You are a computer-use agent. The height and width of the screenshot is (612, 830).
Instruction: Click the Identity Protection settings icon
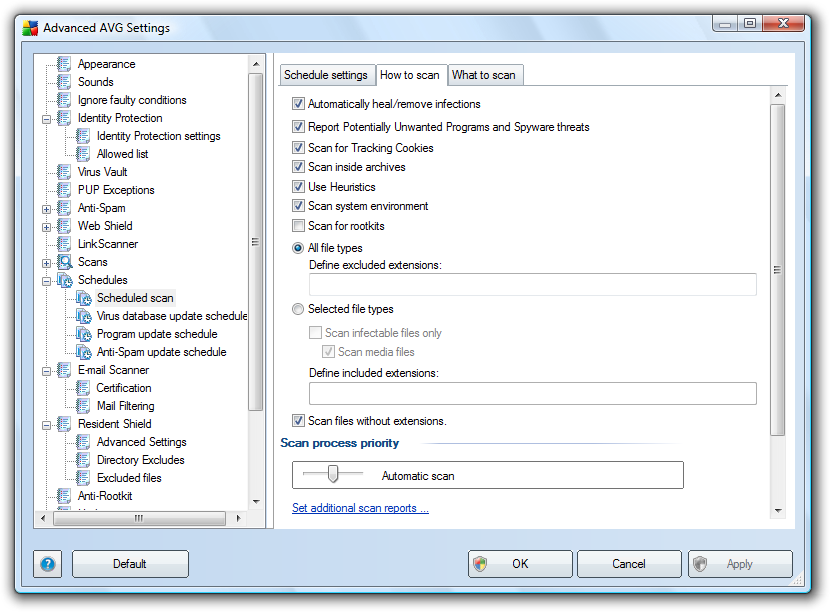[x=83, y=136]
